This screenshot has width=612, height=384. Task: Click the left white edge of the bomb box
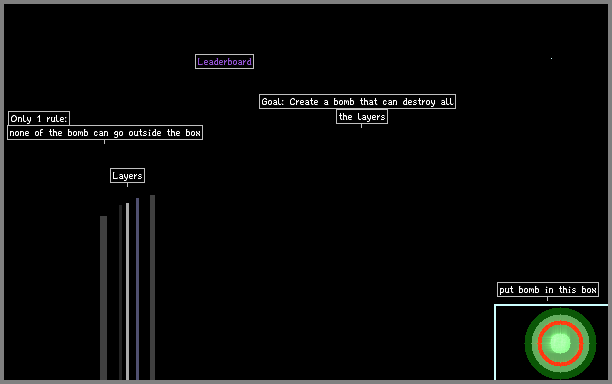[495, 342]
